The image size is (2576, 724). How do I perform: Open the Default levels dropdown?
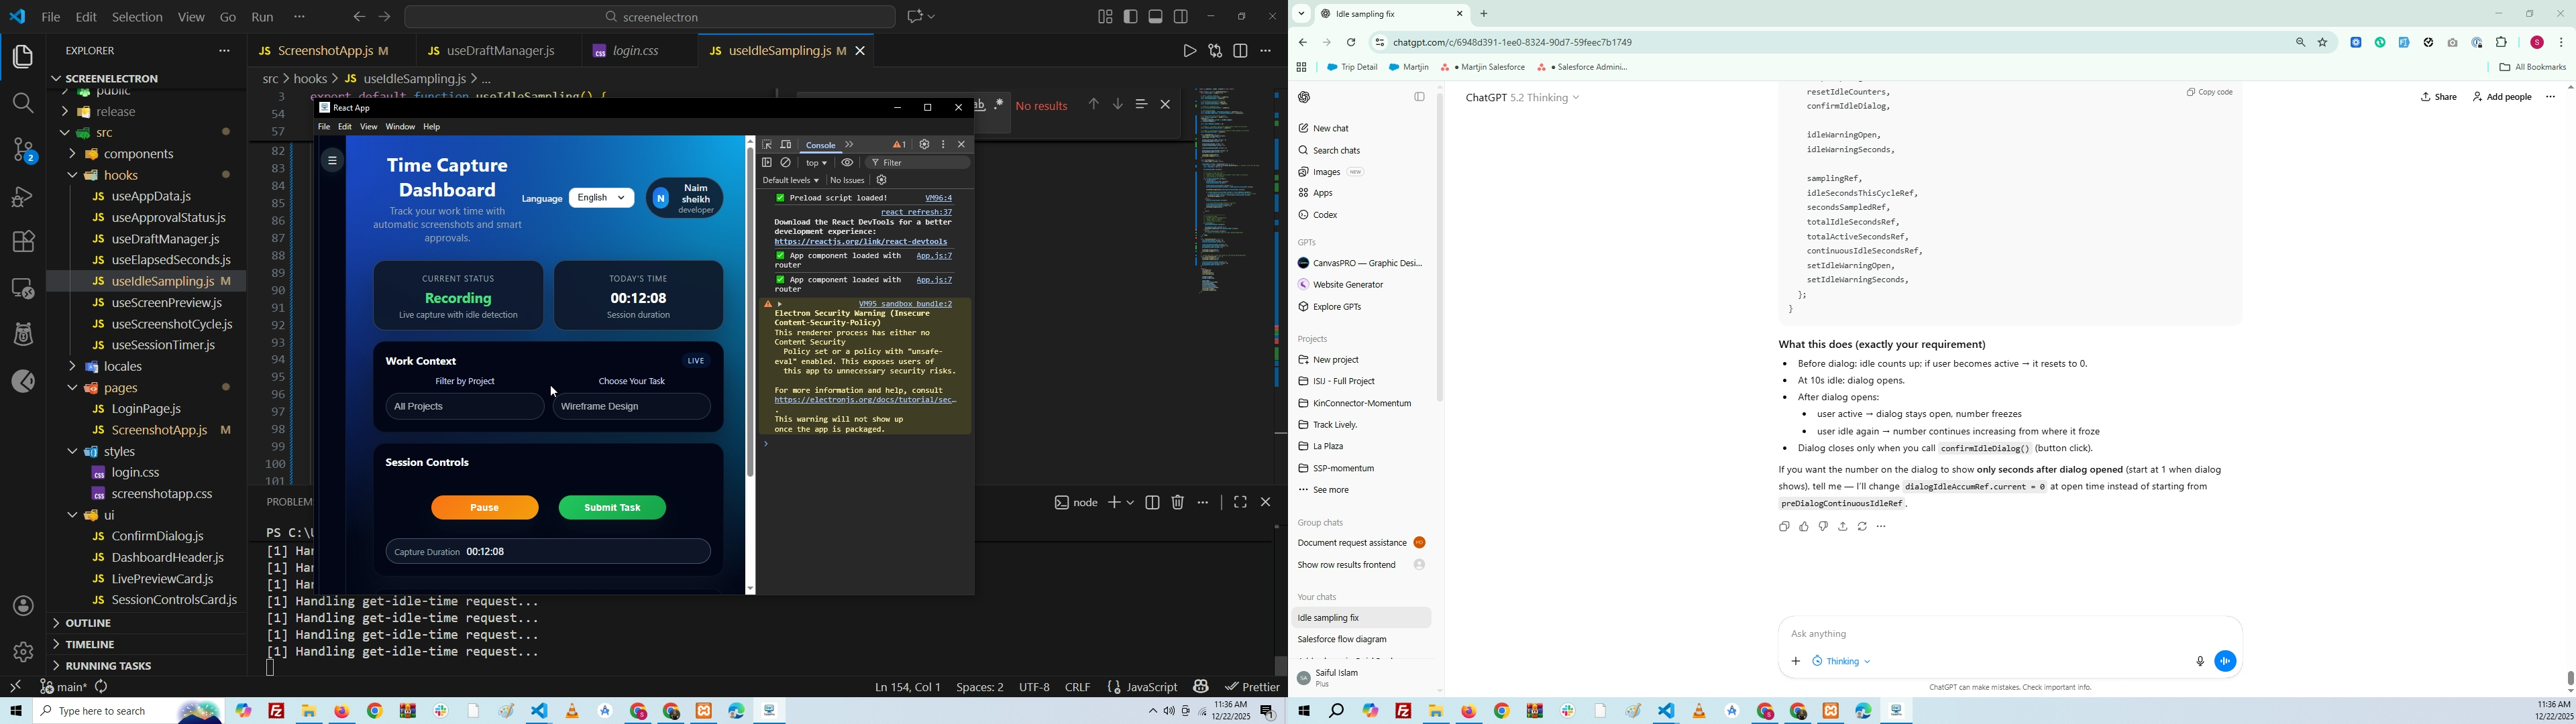[x=790, y=181]
